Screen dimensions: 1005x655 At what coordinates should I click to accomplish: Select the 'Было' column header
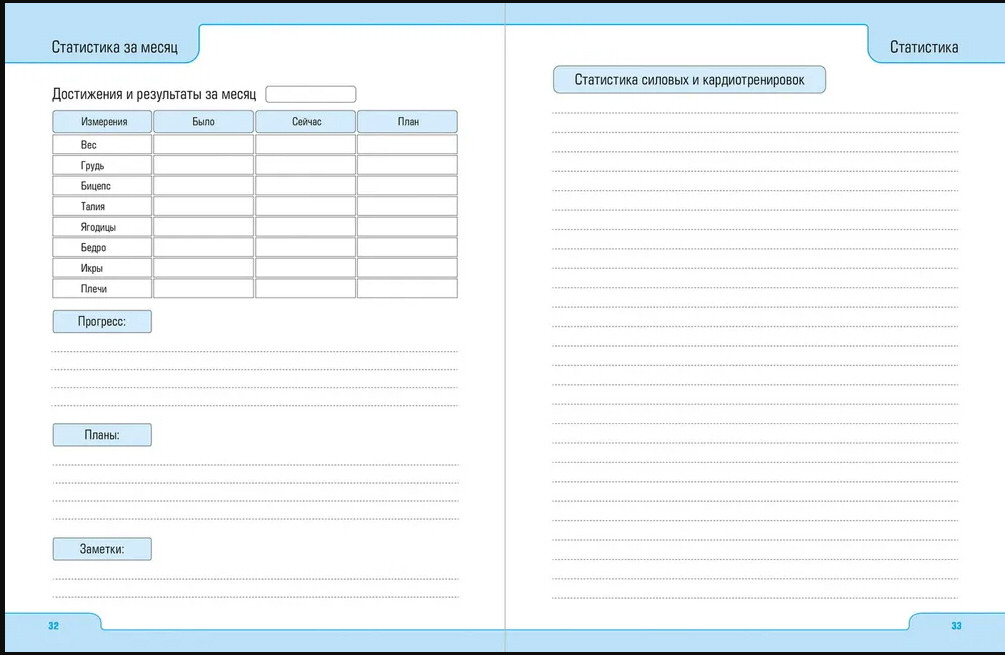point(203,122)
